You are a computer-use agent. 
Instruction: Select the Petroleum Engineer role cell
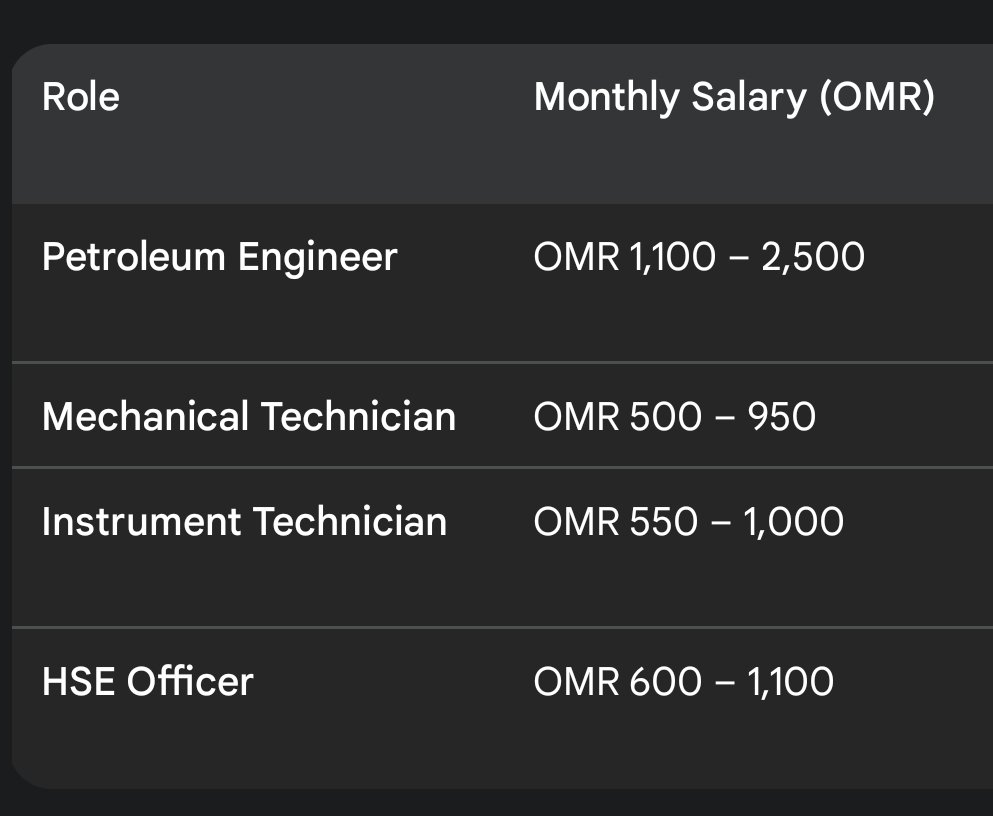pyautogui.click(x=219, y=257)
